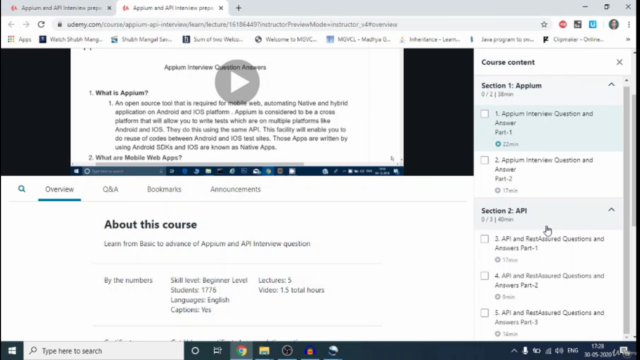Click the Type here to search box

[x=104, y=351]
